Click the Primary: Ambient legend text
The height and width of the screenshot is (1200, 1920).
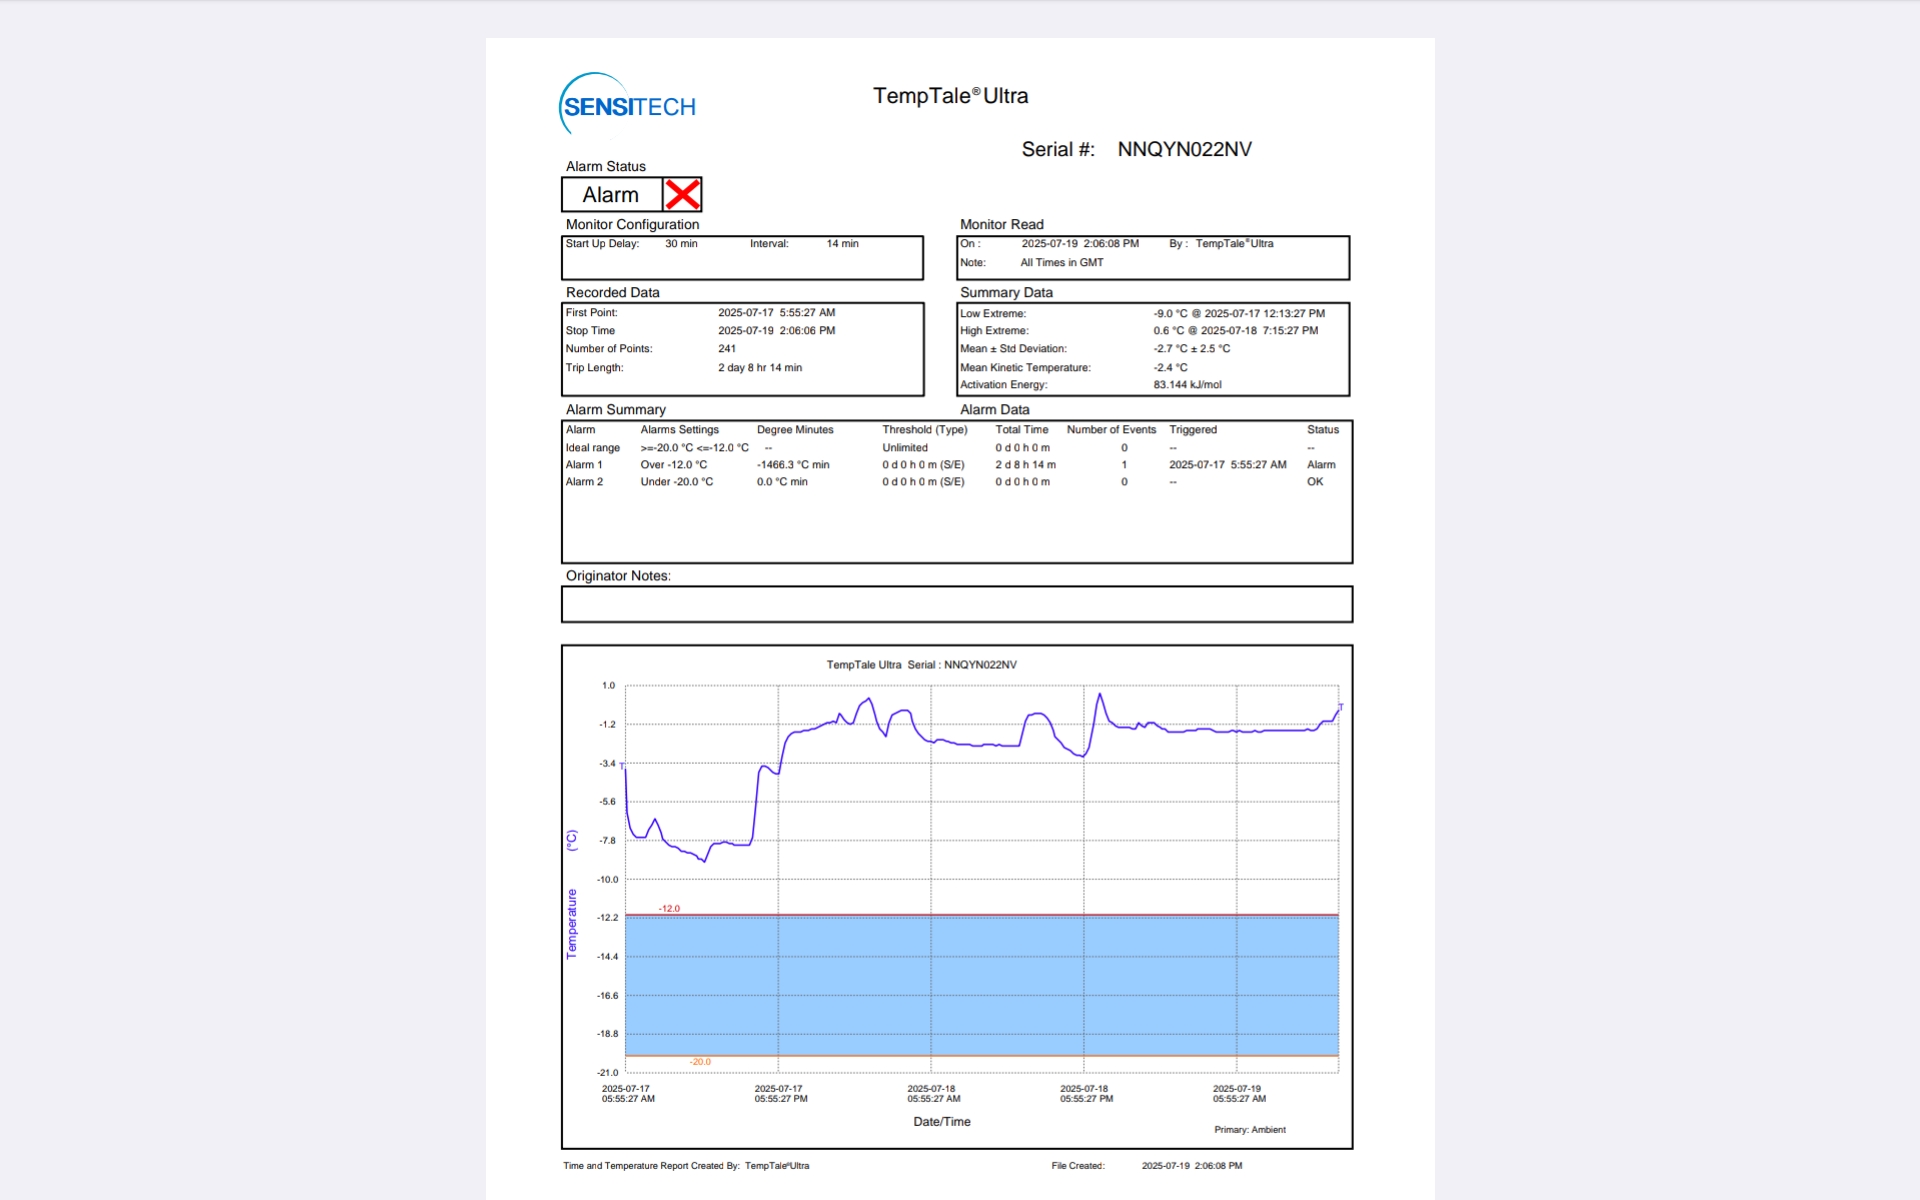(x=1249, y=1130)
